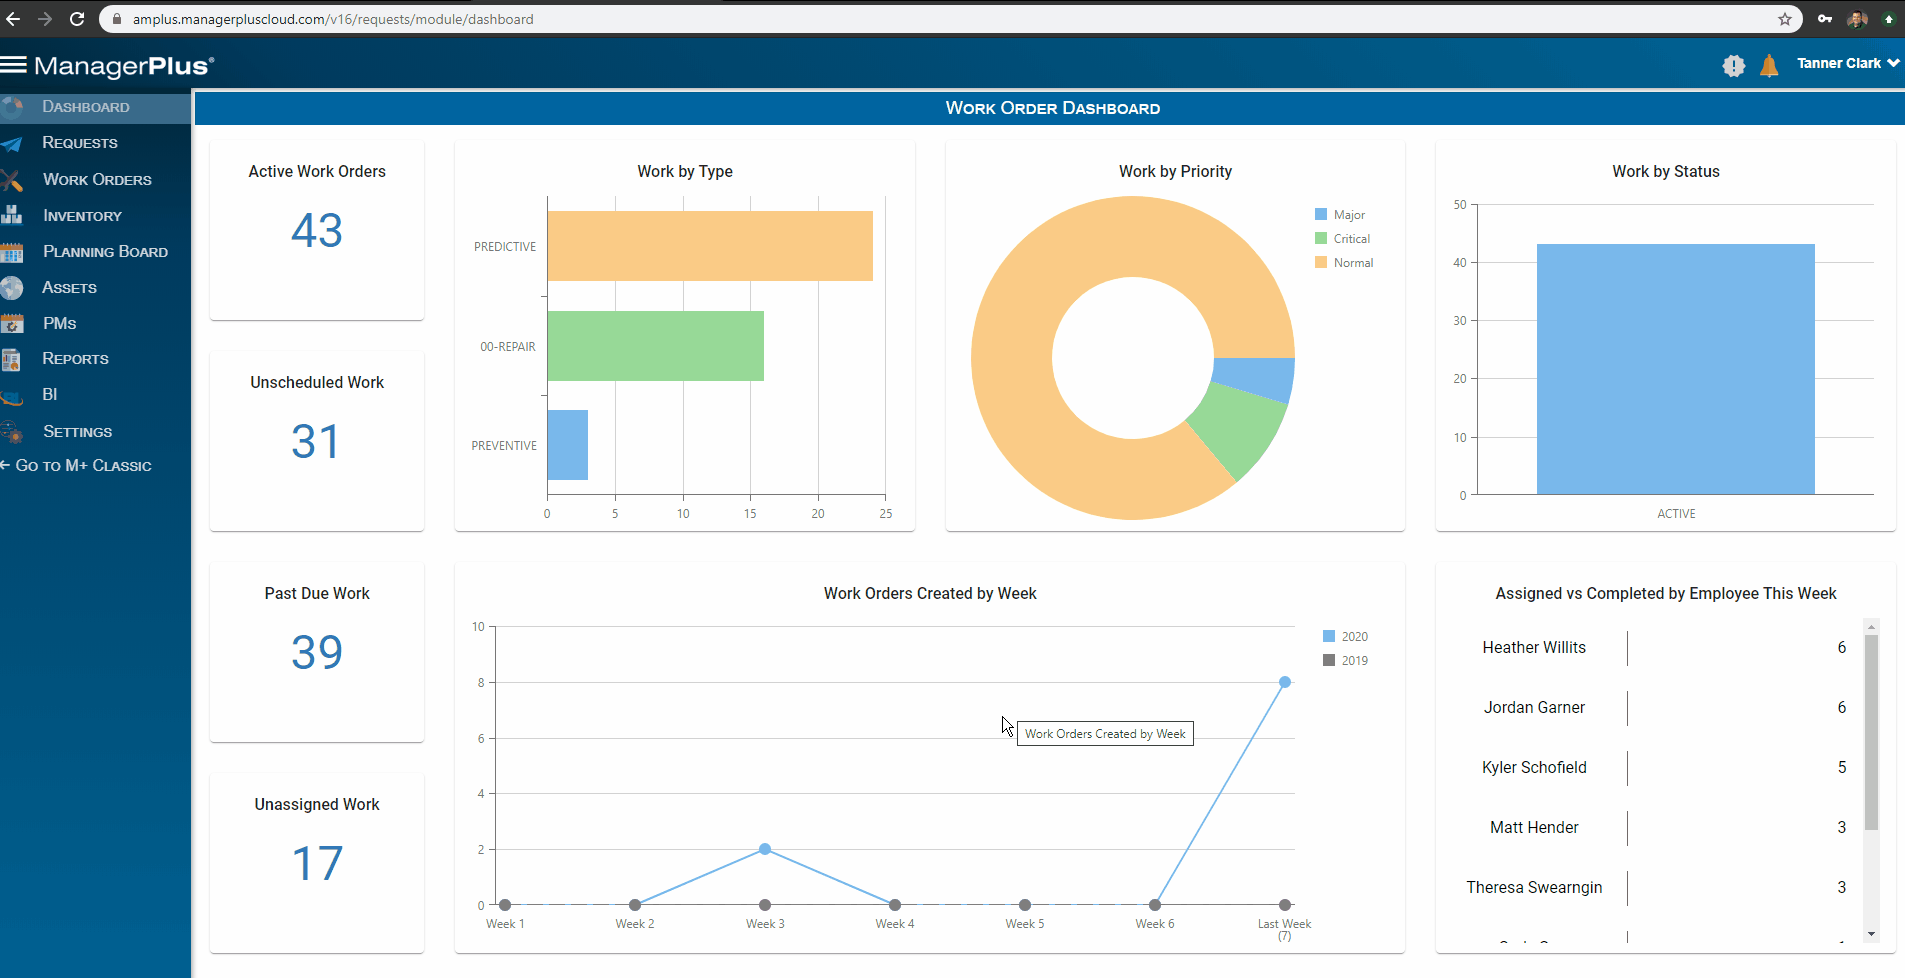Image resolution: width=1905 pixels, height=978 pixels.
Task: Open the PMs calendar icon
Action: pyautogui.click(x=12, y=323)
